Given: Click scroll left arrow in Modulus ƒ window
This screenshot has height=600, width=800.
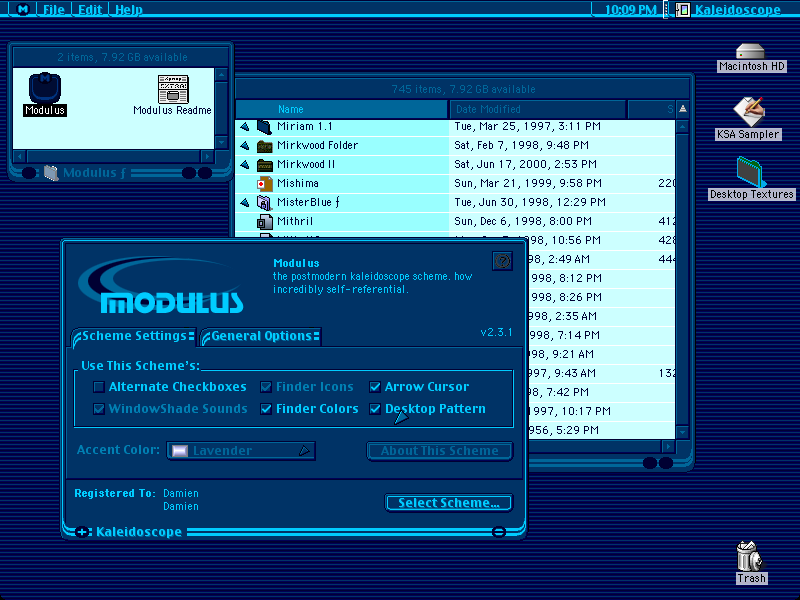Looking at the screenshot, I should coord(20,156).
